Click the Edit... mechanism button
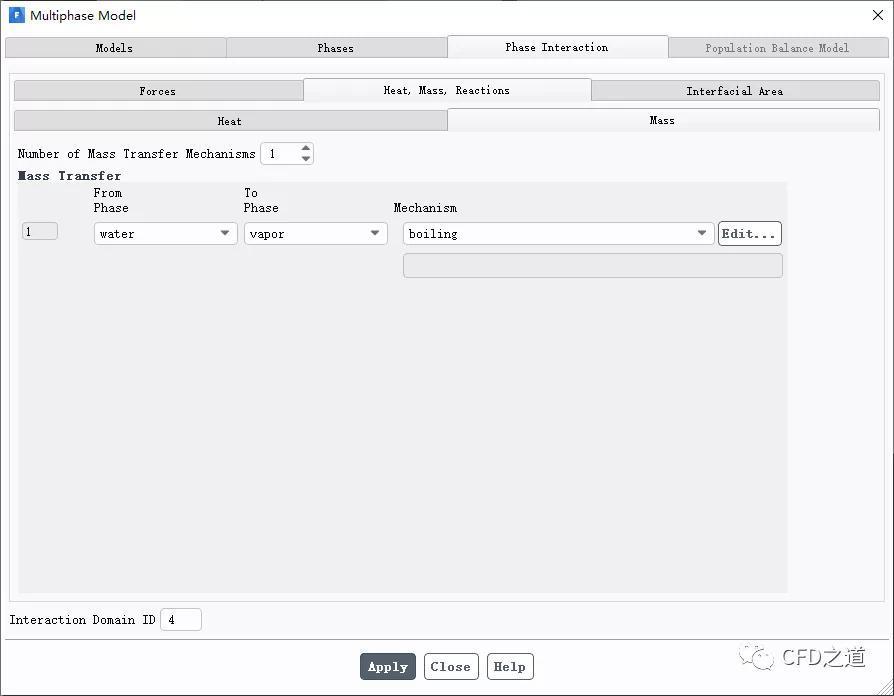894x696 pixels. [750, 234]
